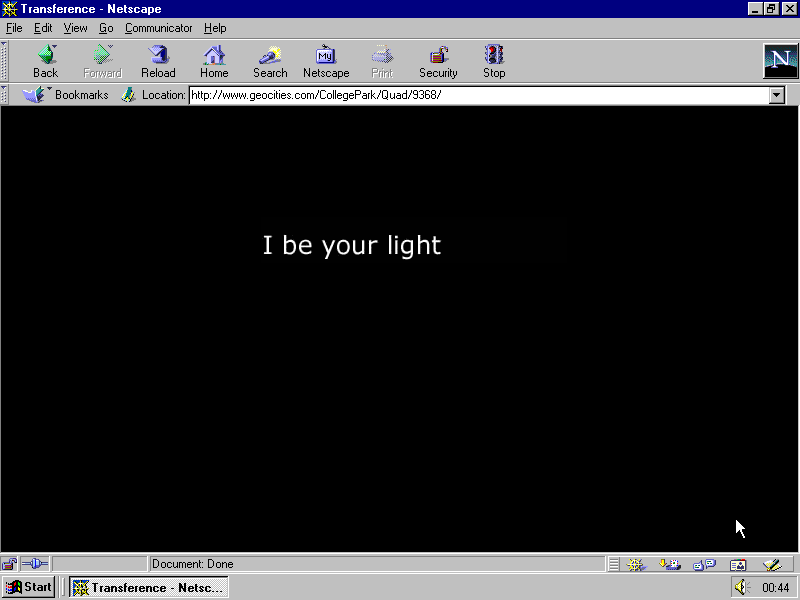Click the status bar security lock icon
The height and width of the screenshot is (600, 800).
(9, 564)
